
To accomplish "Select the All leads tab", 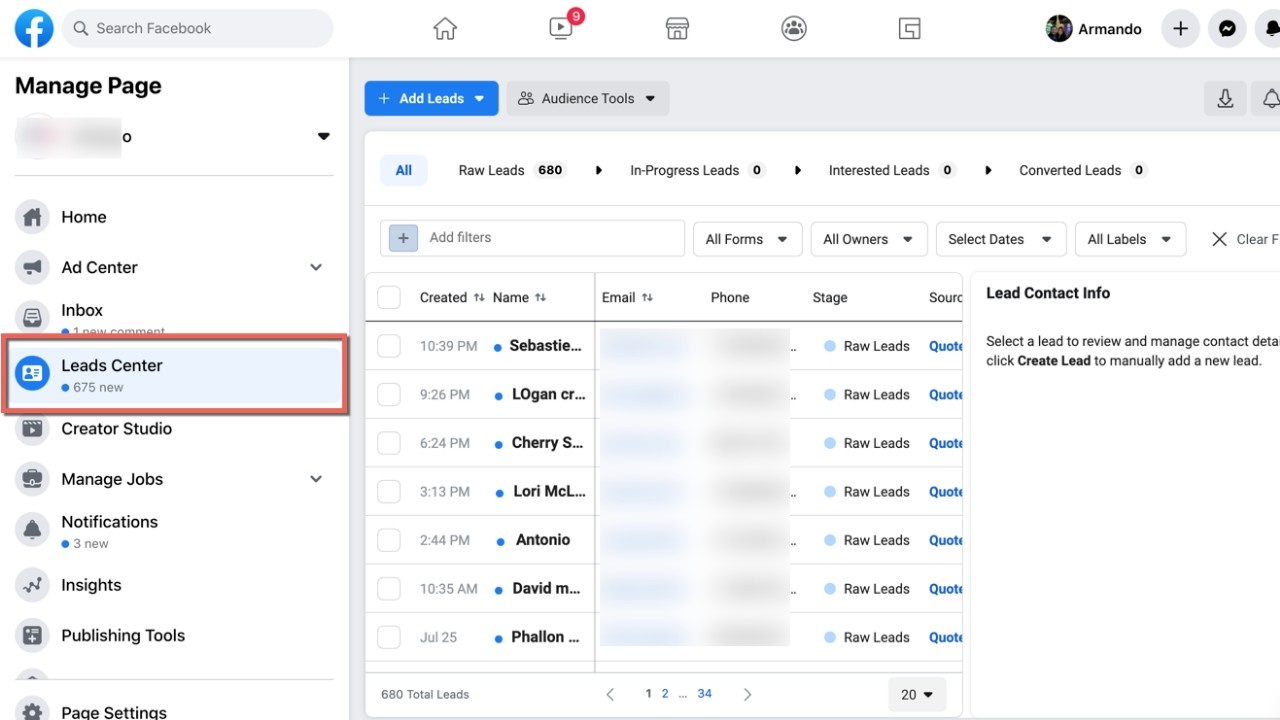I will point(404,170).
